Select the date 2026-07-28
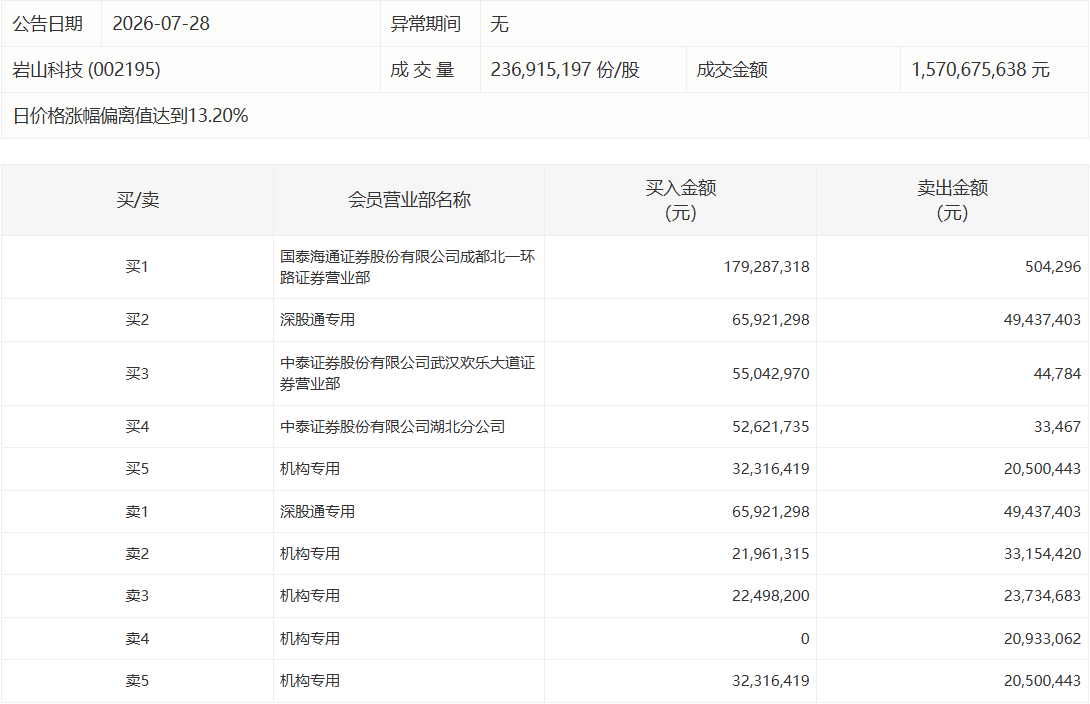 tap(161, 24)
